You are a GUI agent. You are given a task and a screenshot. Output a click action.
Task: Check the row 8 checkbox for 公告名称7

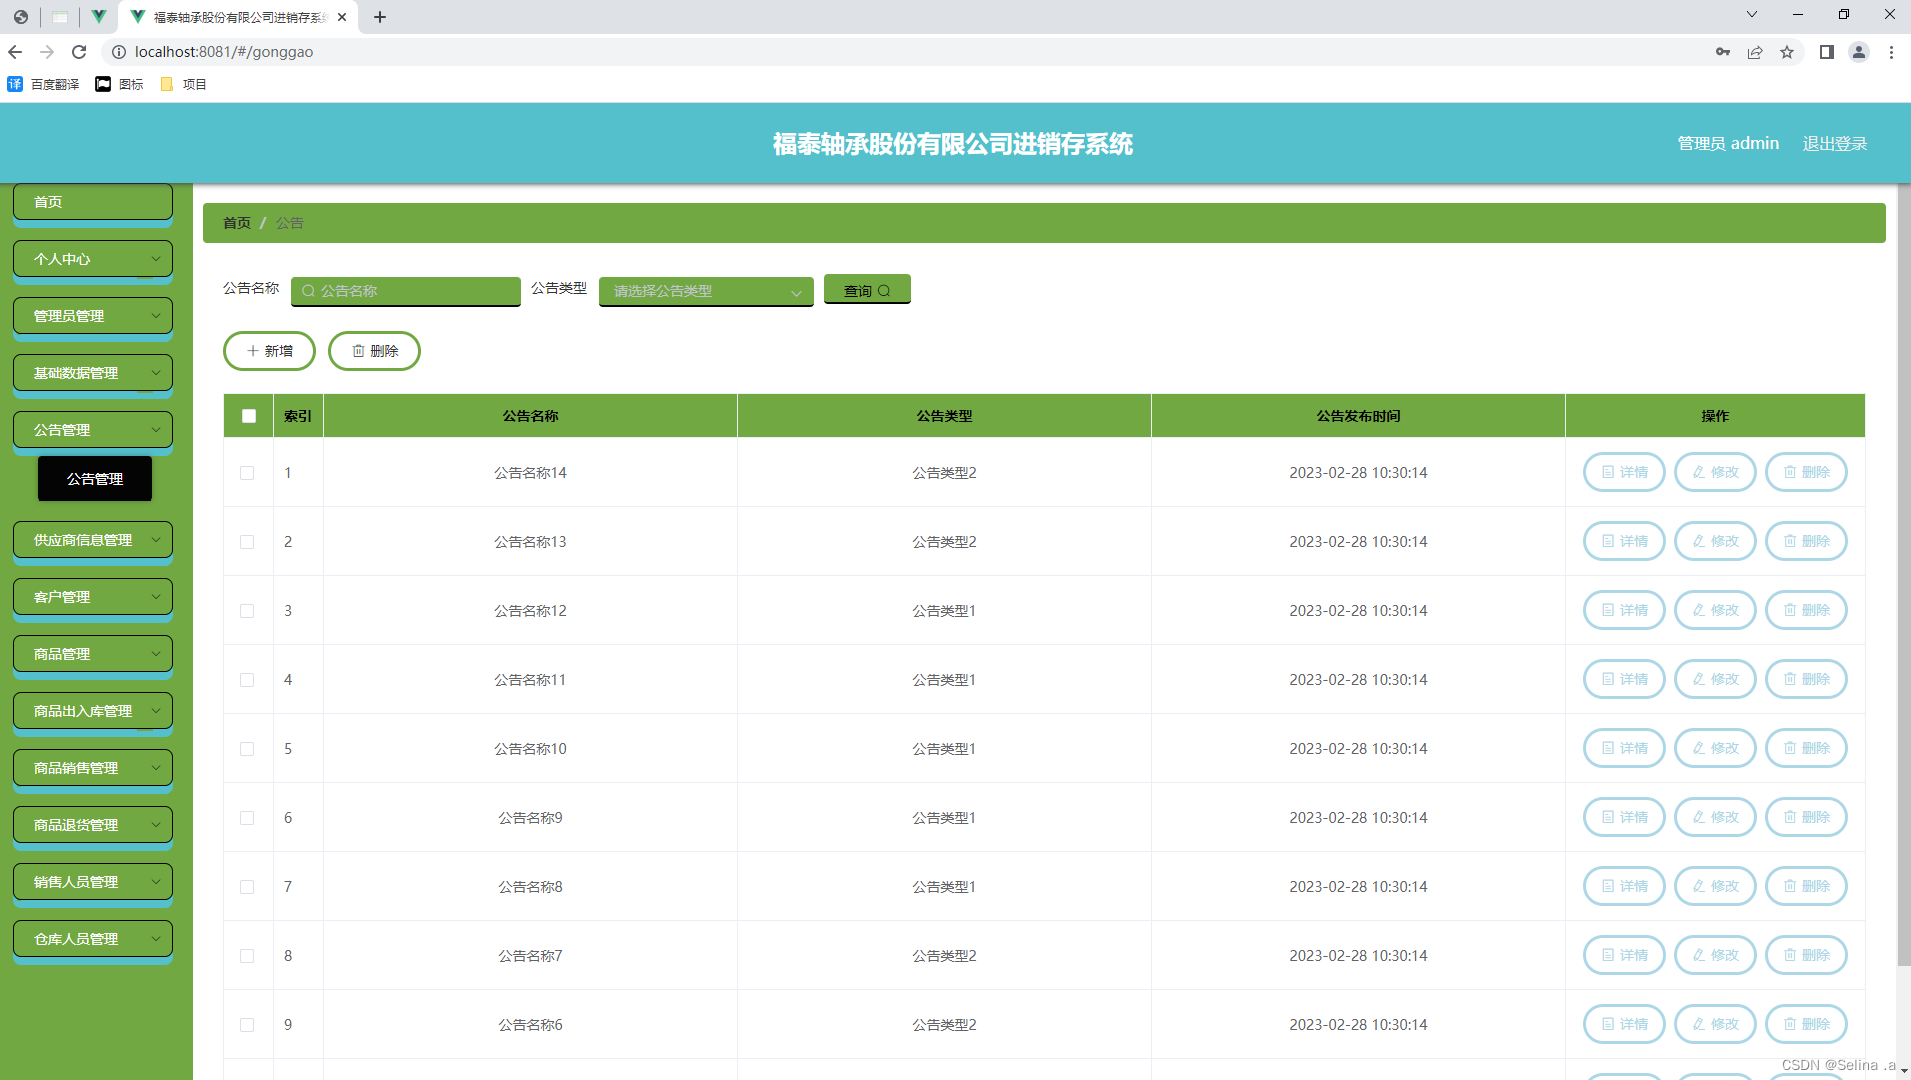coord(247,956)
